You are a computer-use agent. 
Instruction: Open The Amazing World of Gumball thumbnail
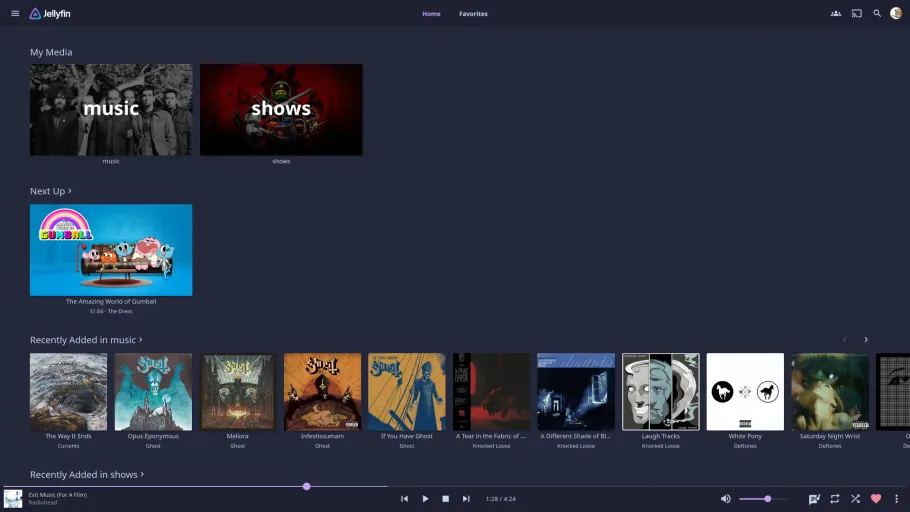coord(111,250)
